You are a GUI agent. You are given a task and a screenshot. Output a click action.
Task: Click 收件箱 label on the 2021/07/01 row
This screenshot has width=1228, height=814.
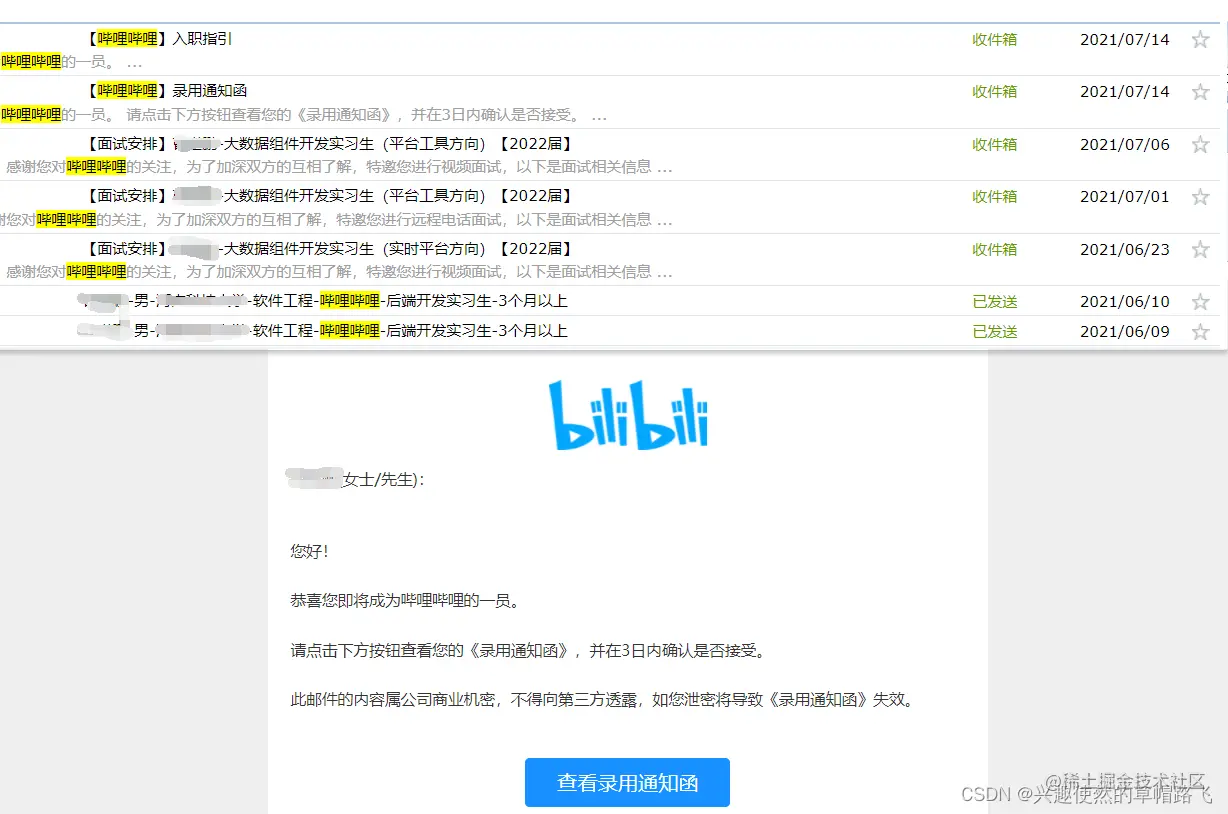995,197
